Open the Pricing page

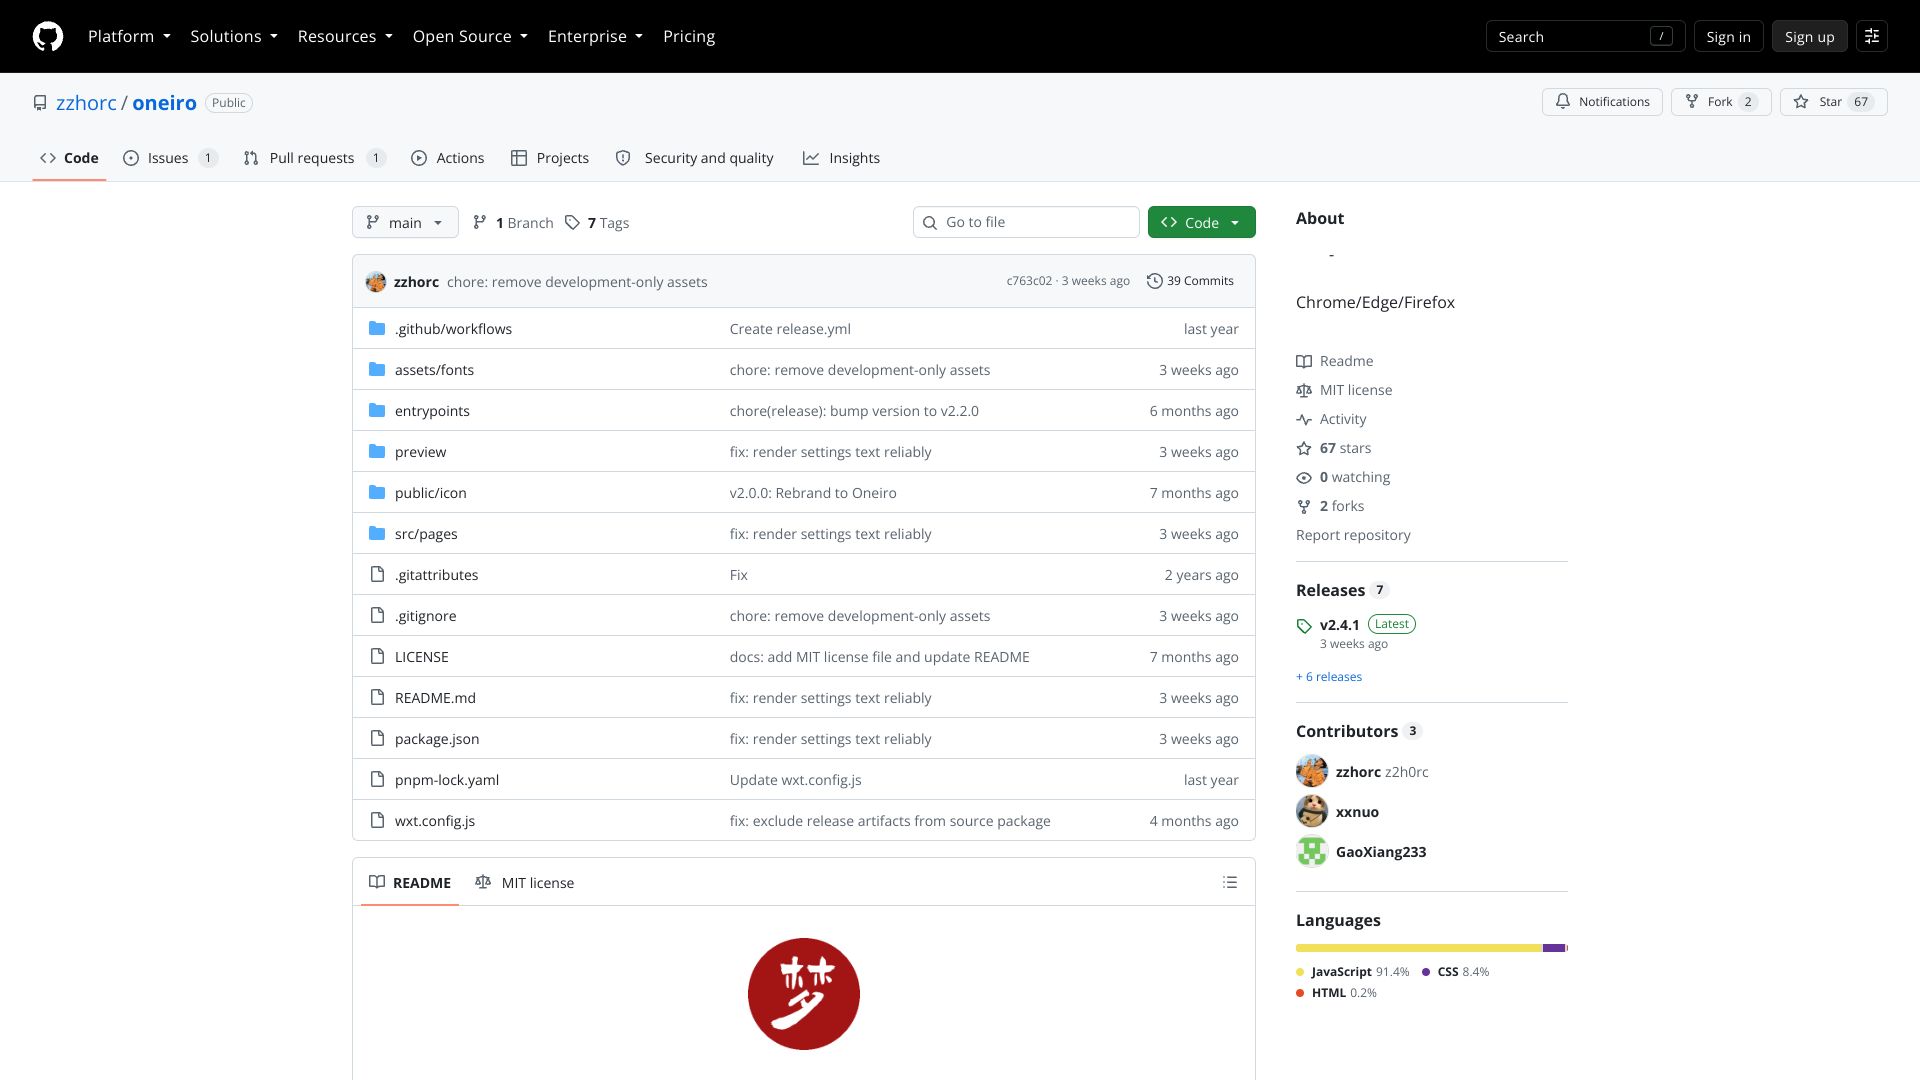(x=689, y=36)
